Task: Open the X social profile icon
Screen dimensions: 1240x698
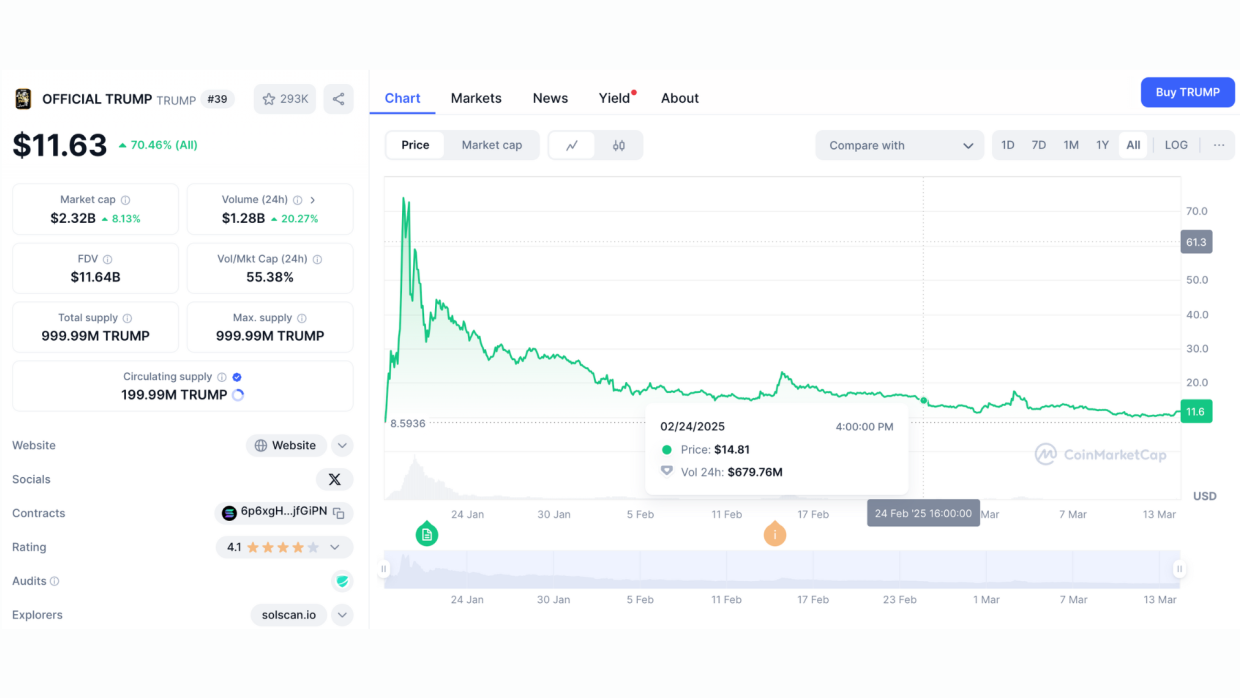Action: 334,479
